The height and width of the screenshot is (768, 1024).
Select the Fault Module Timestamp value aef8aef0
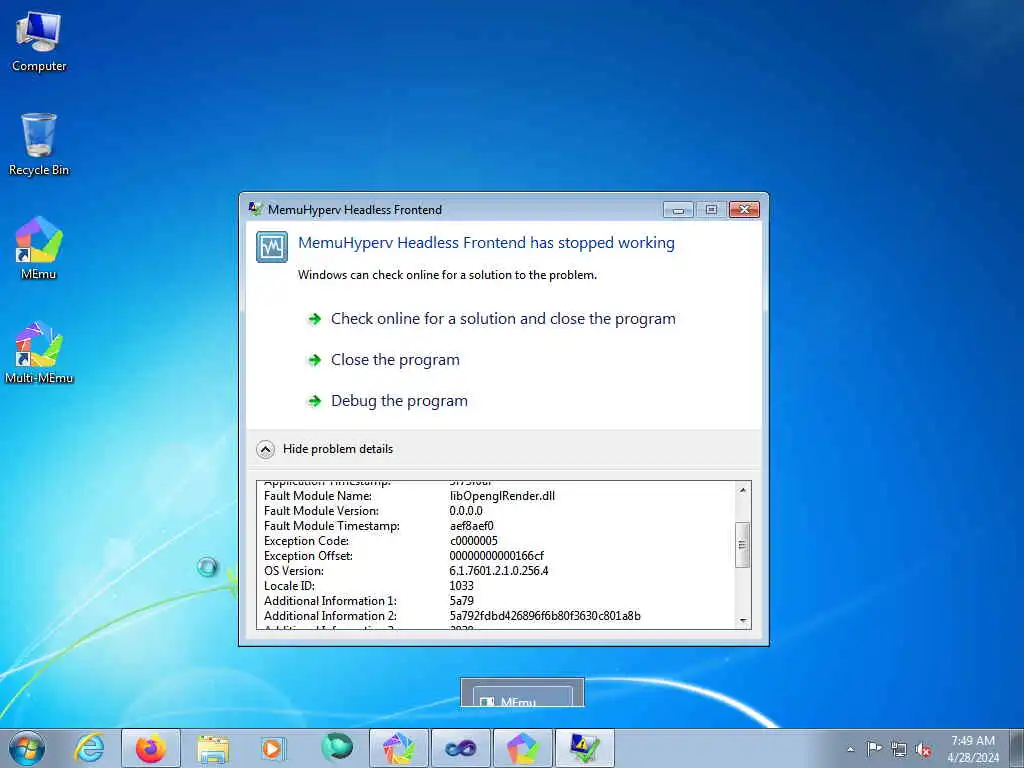tap(472, 526)
